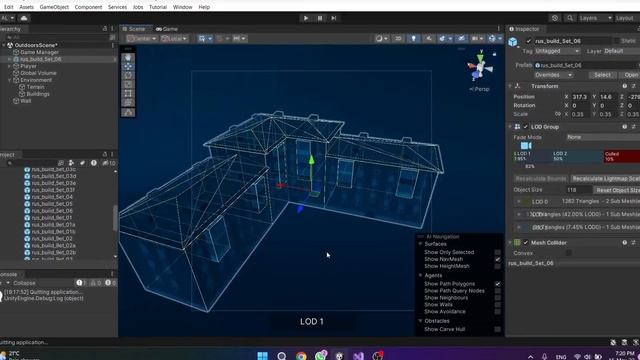Open Transform component help icon
The height and width of the screenshot is (360, 640).
624,86
